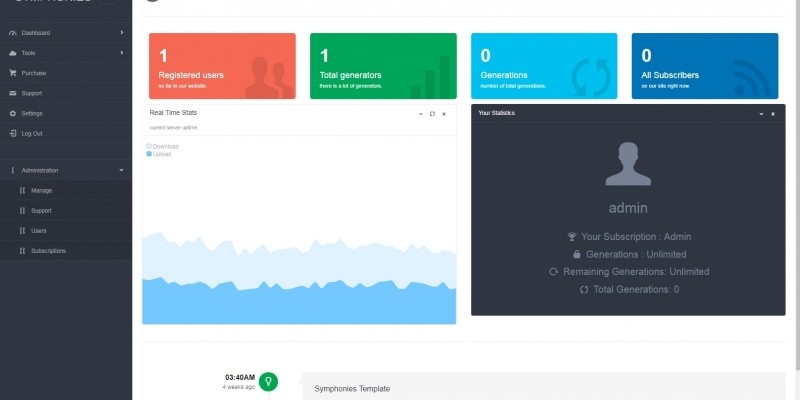Click the Purchase shopping cart icon
Image resolution: width=800 pixels, height=400 pixels.
coord(12,73)
